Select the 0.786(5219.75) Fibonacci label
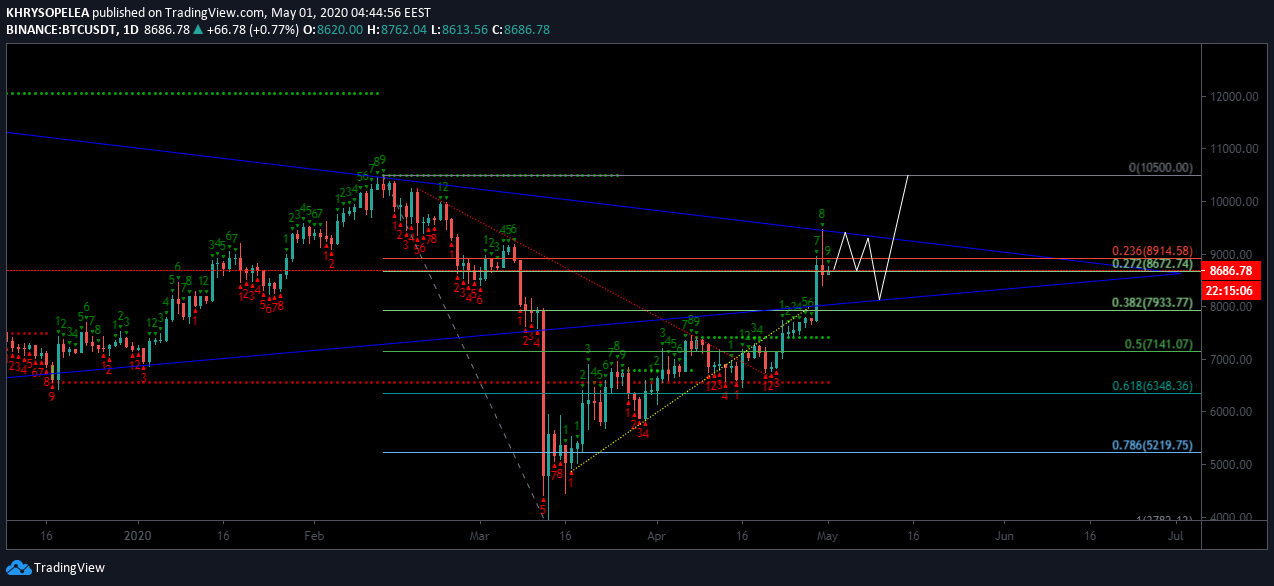1274x586 pixels. pyautogui.click(x=1152, y=446)
